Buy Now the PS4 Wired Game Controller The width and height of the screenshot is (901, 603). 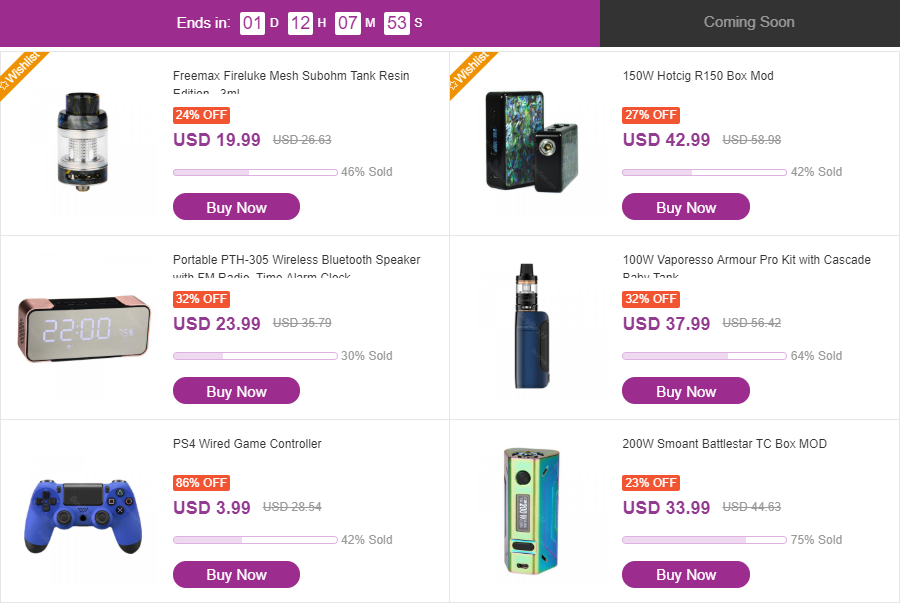click(x=236, y=574)
